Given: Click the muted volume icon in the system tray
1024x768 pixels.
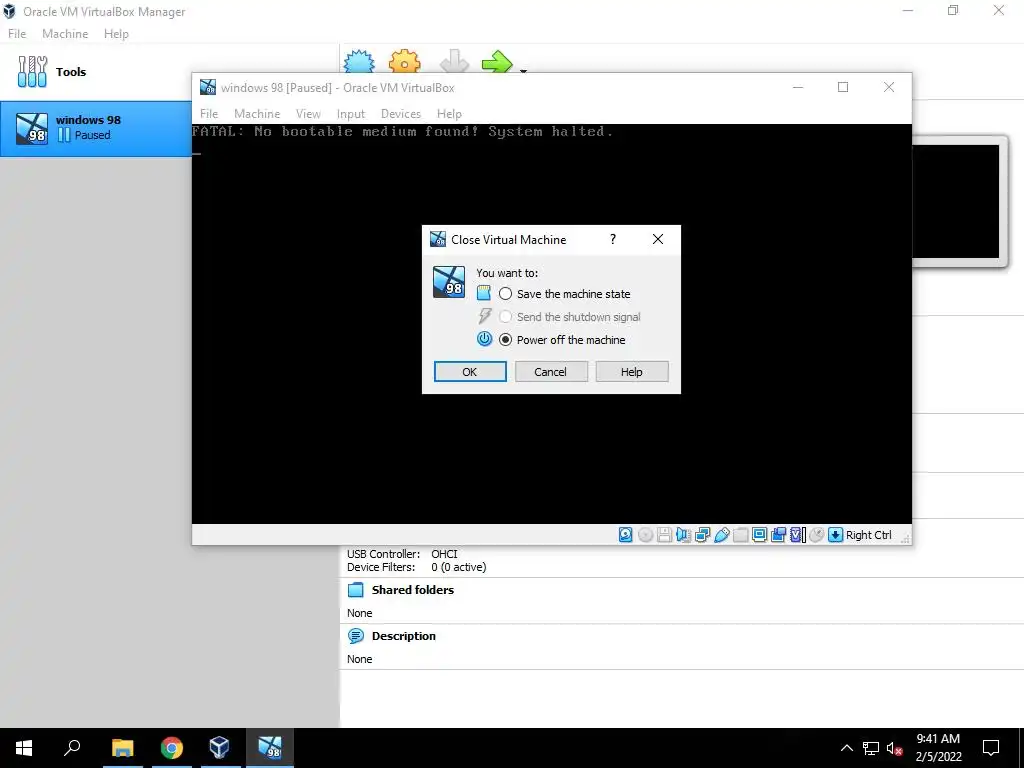Looking at the screenshot, I should point(894,748).
